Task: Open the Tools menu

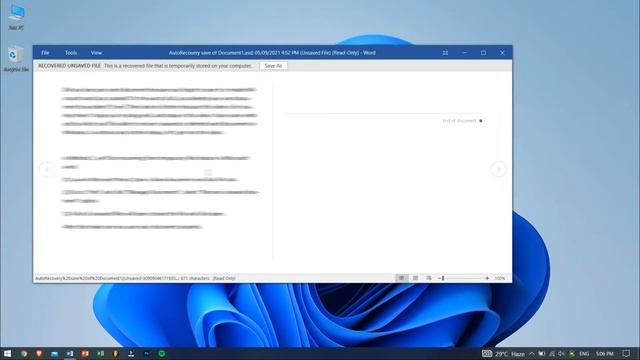Action: [x=71, y=53]
